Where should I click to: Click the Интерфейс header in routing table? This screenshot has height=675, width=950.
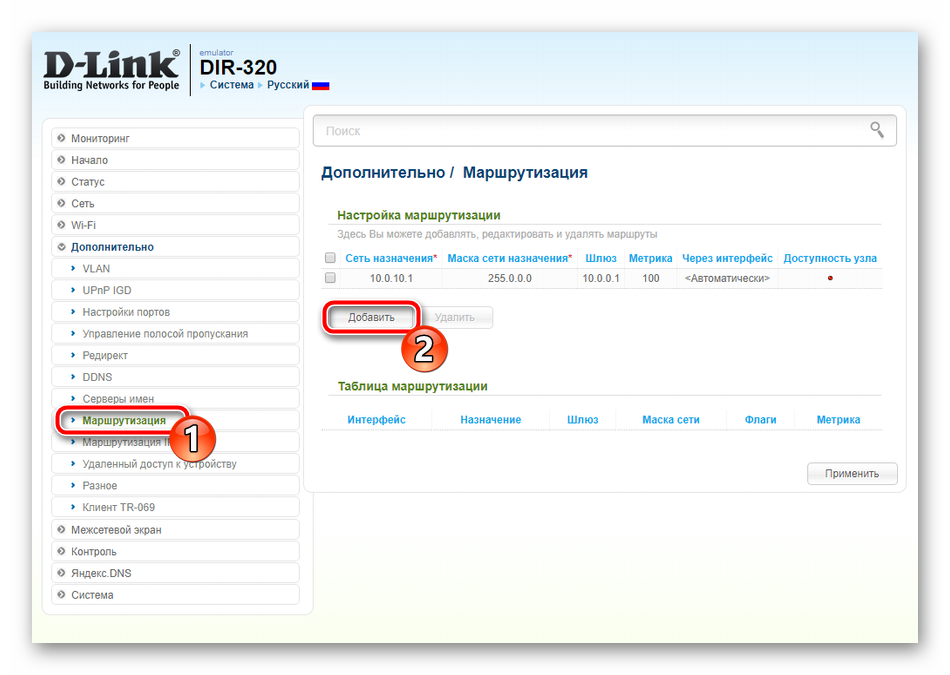point(376,419)
